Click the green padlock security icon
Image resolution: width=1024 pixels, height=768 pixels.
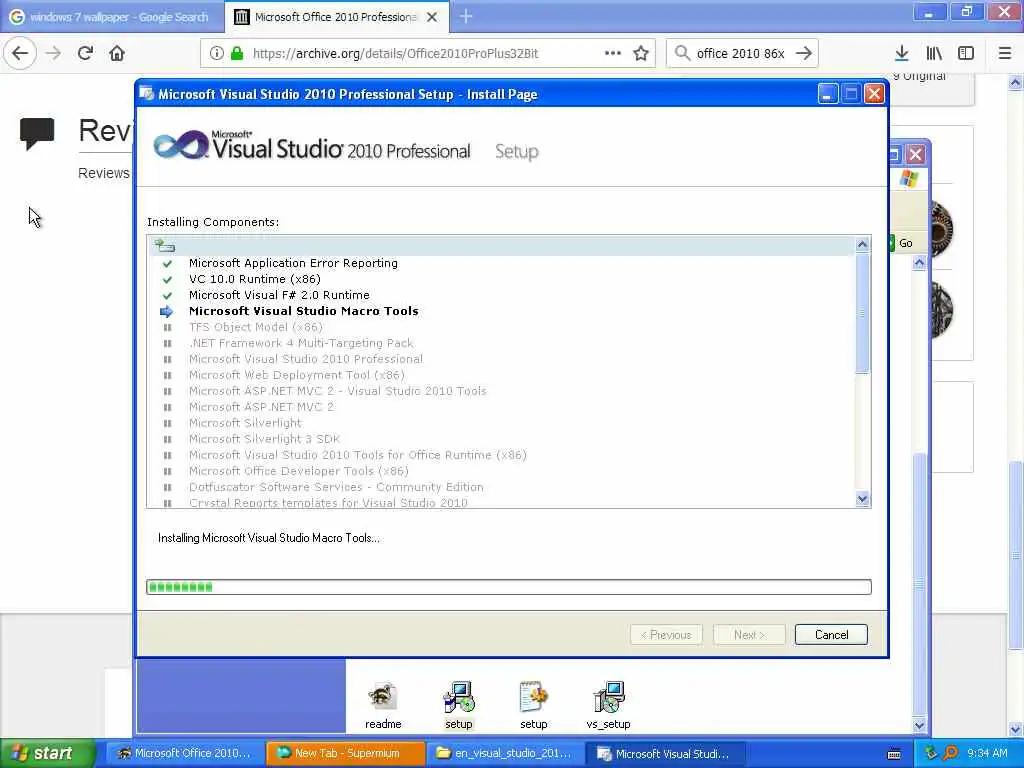coord(237,54)
